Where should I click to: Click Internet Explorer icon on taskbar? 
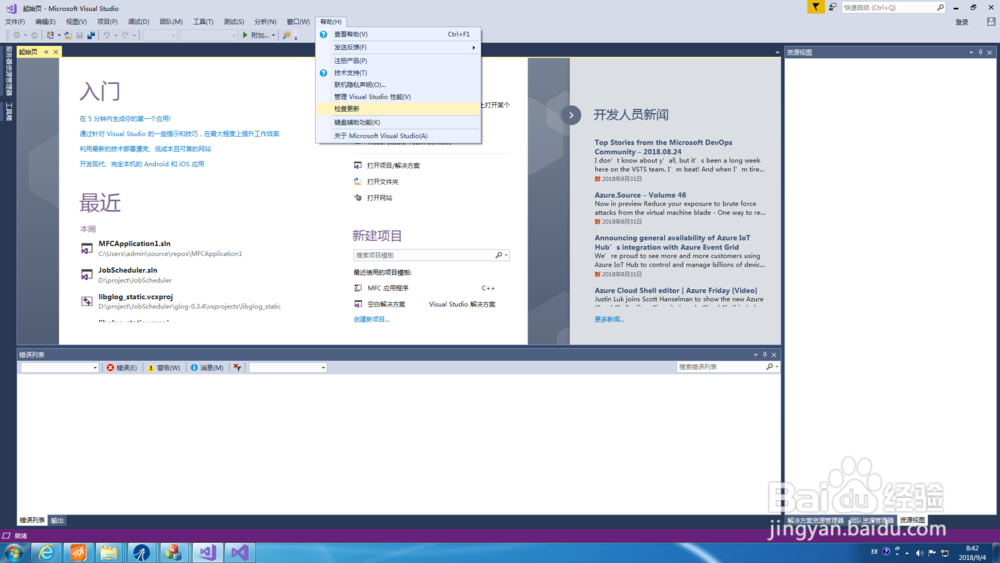coord(46,553)
